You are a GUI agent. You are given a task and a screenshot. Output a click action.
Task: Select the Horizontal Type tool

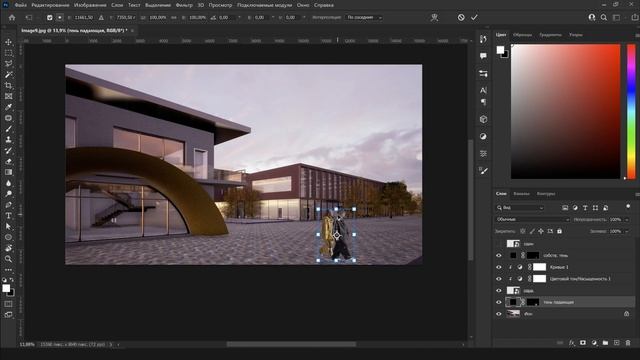pos(8,216)
